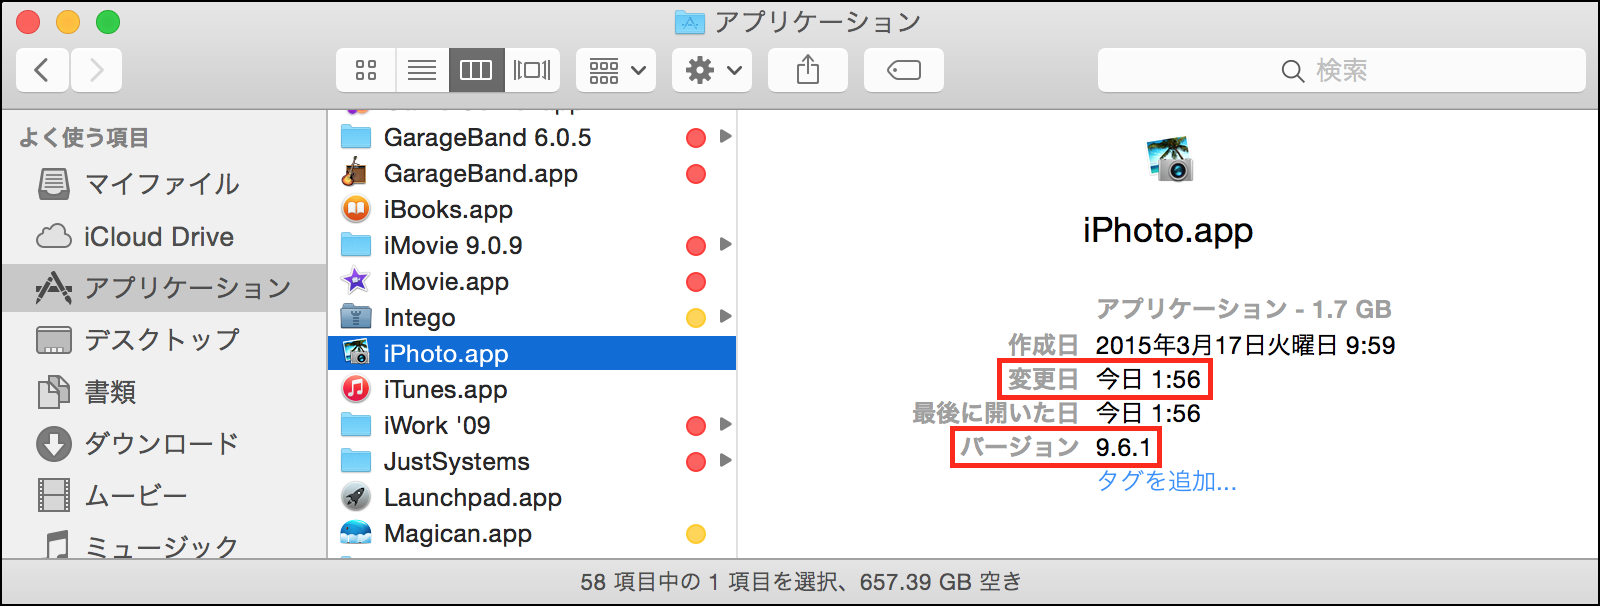Switch to Cover Flow view
Viewport: 1600px width, 606px height.
coord(532,70)
